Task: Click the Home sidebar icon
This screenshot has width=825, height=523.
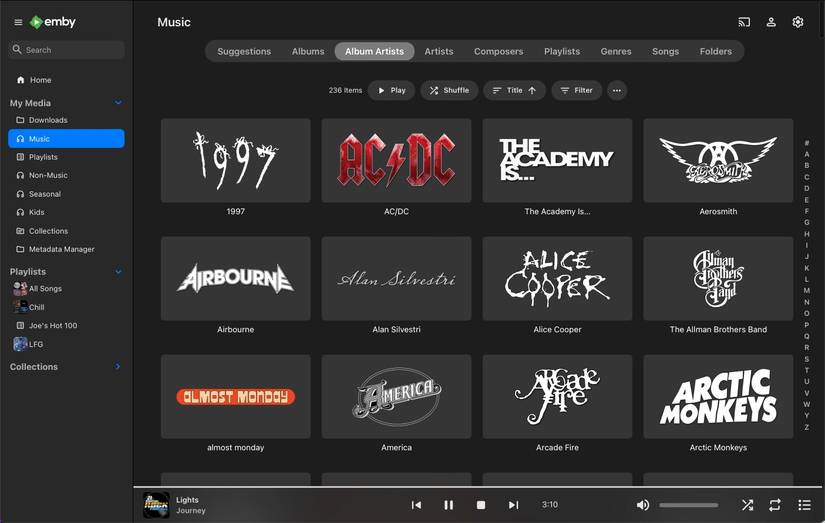Action: tap(21, 80)
